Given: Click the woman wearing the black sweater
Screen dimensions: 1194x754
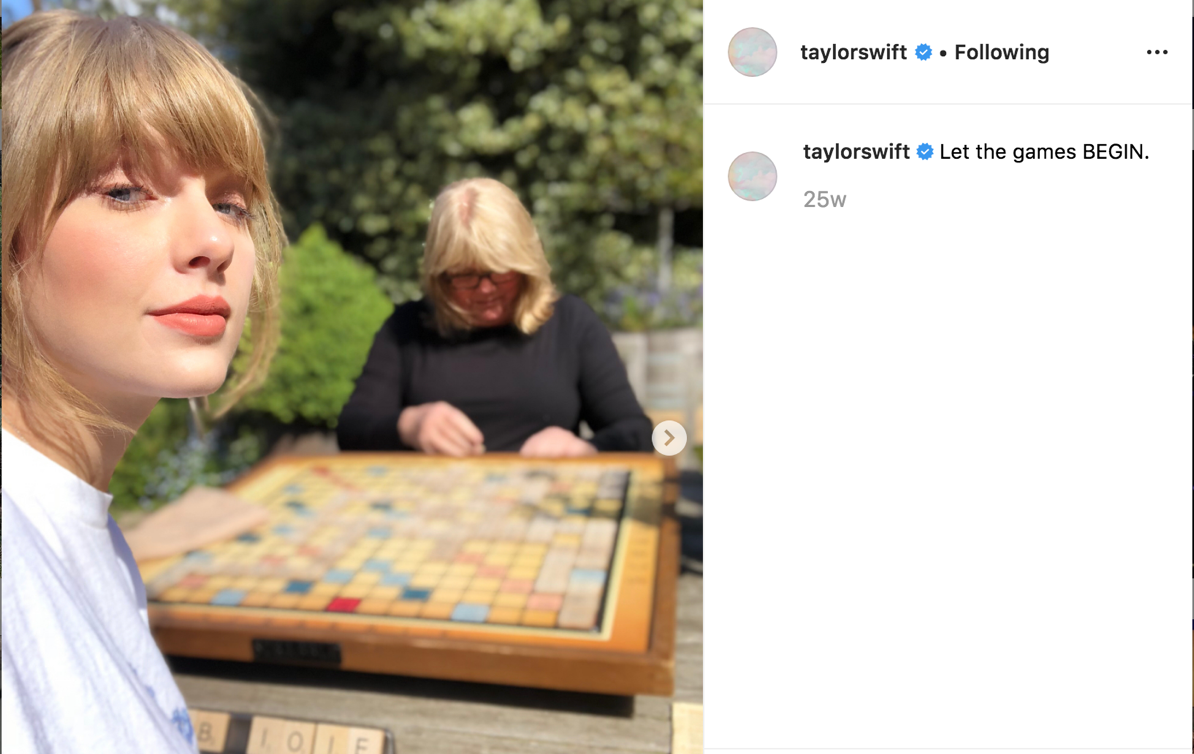Looking at the screenshot, I should pos(495,320).
